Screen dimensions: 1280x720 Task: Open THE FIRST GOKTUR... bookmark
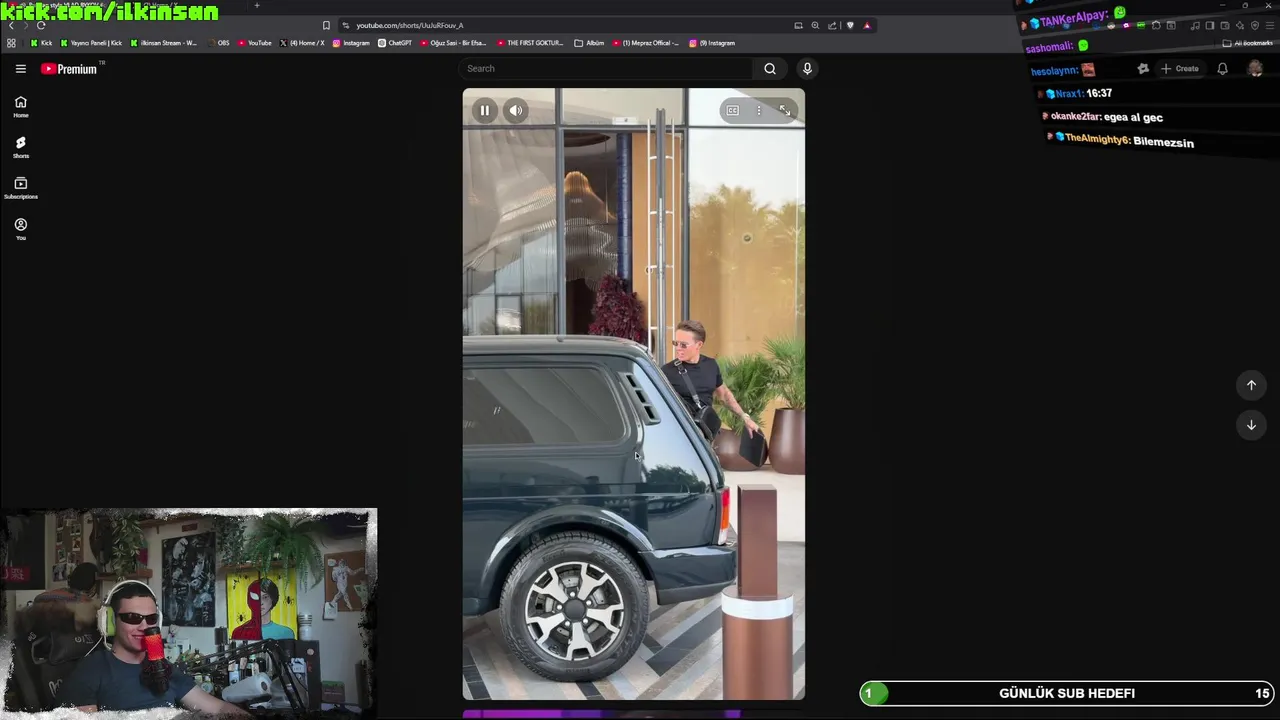pyautogui.click(x=530, y=43)
